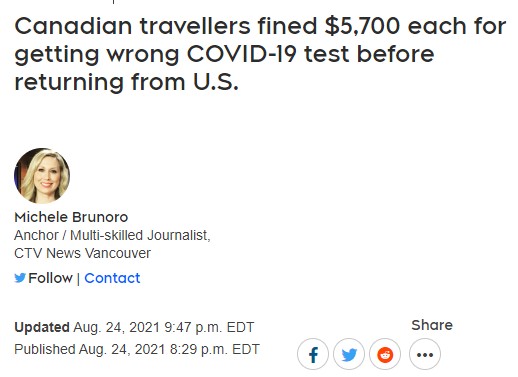The height and width of the screenshot is (377, 518).
Task: Click the separator between Follow and Contact
Action: [78, 278]
